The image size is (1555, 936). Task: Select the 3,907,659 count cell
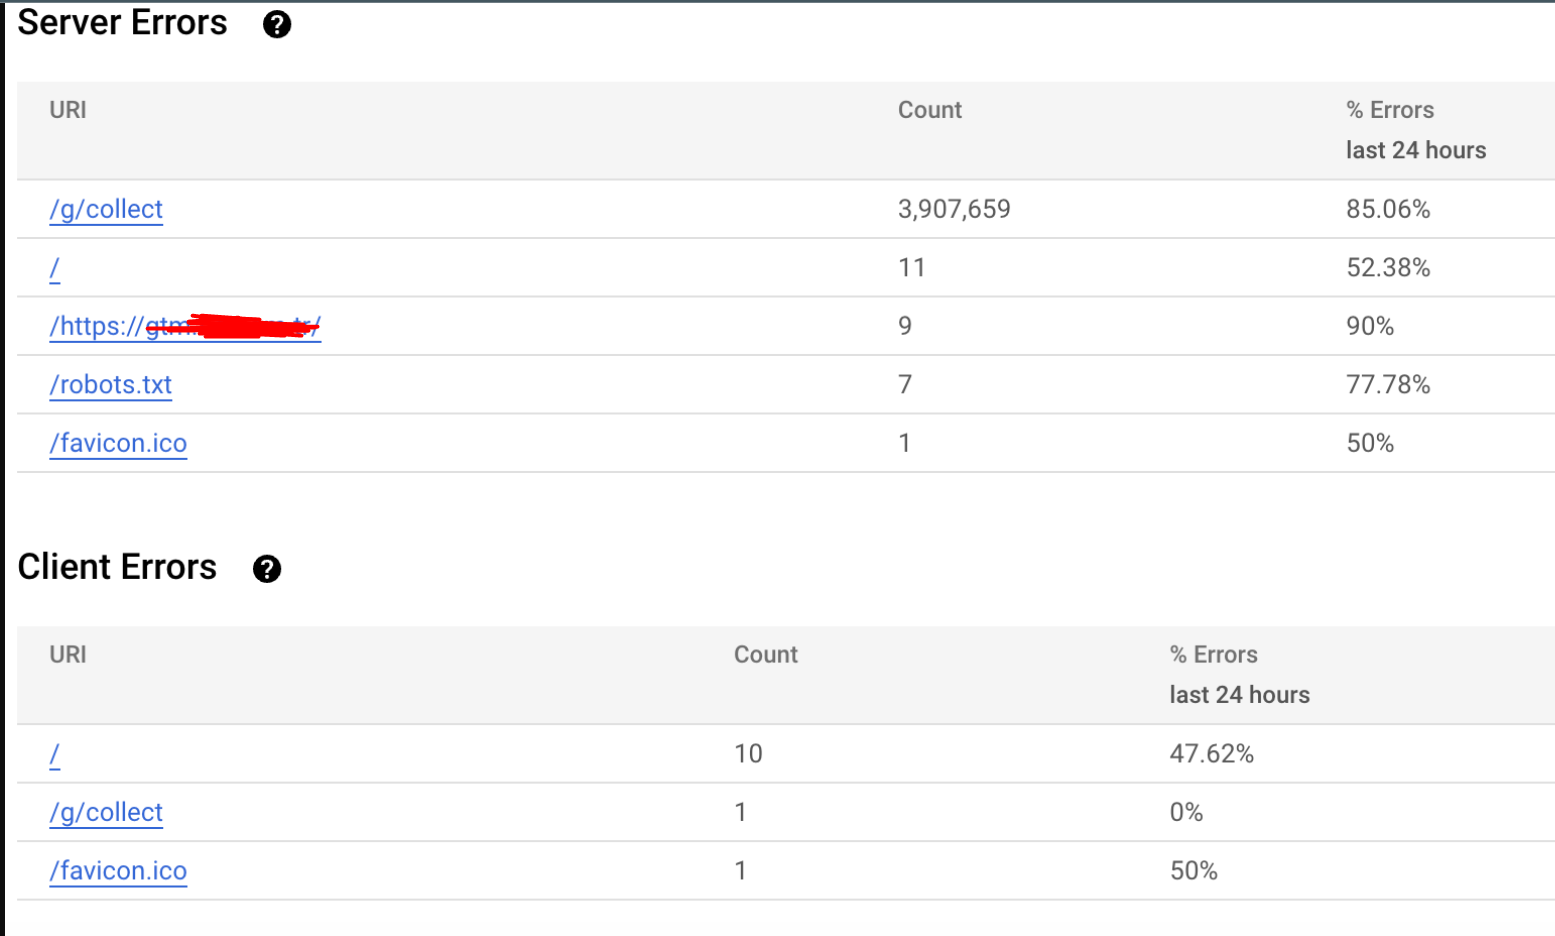(x=954, y=209)
